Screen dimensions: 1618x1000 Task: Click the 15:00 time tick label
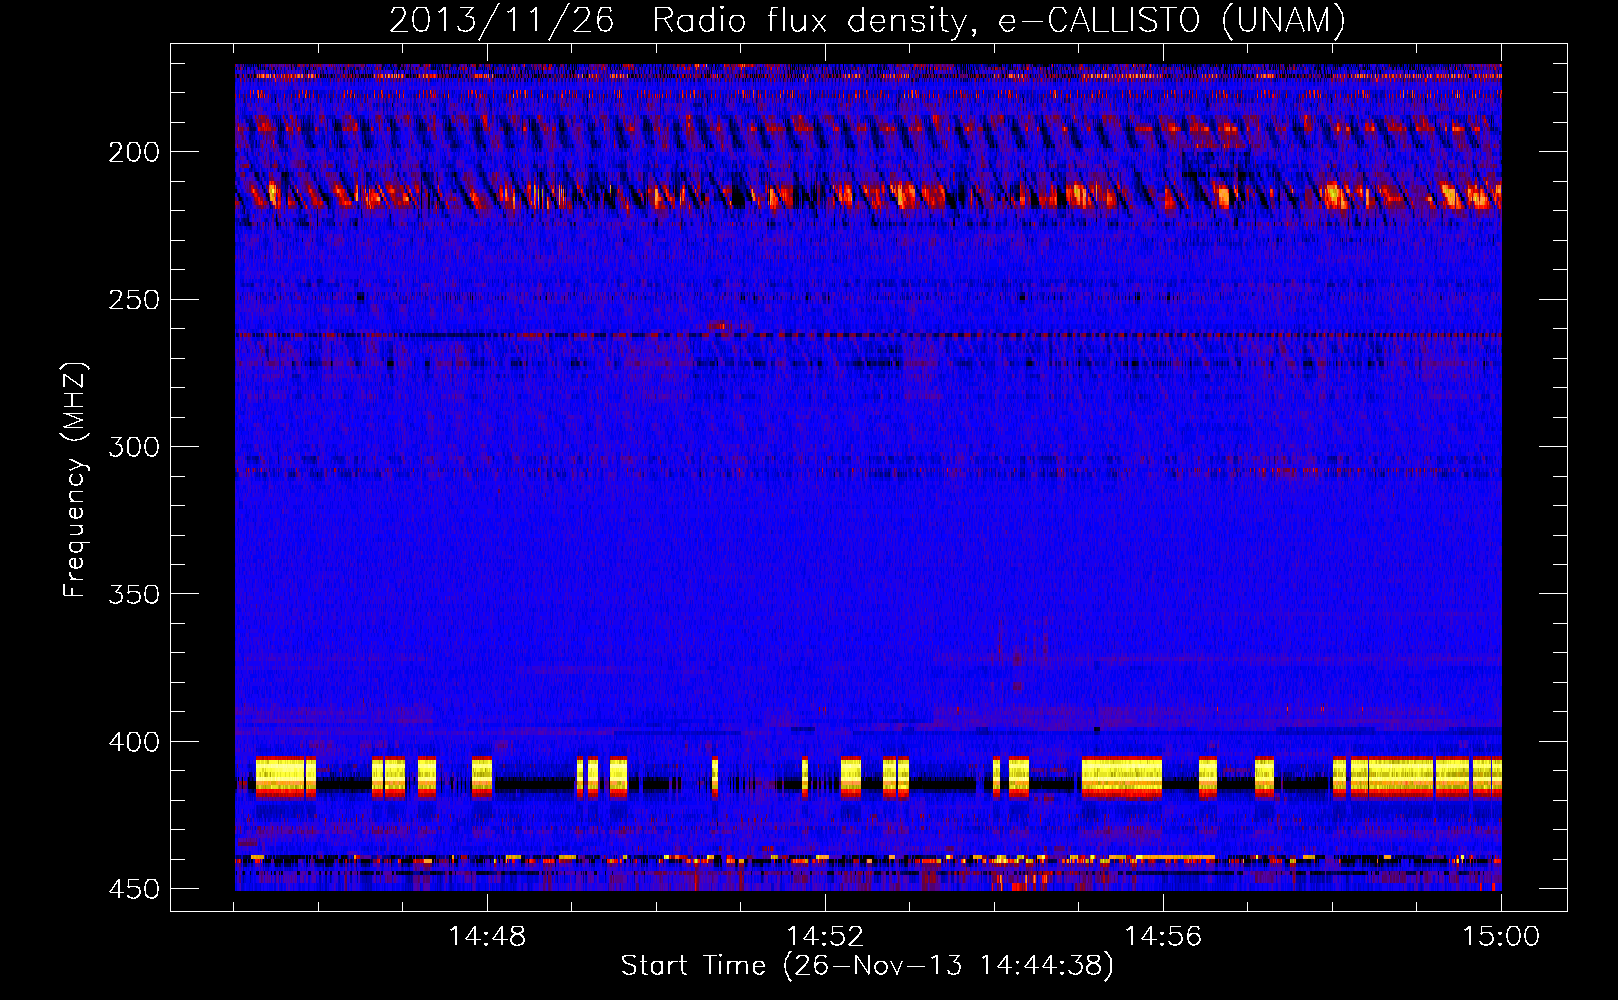(1501, 937)
